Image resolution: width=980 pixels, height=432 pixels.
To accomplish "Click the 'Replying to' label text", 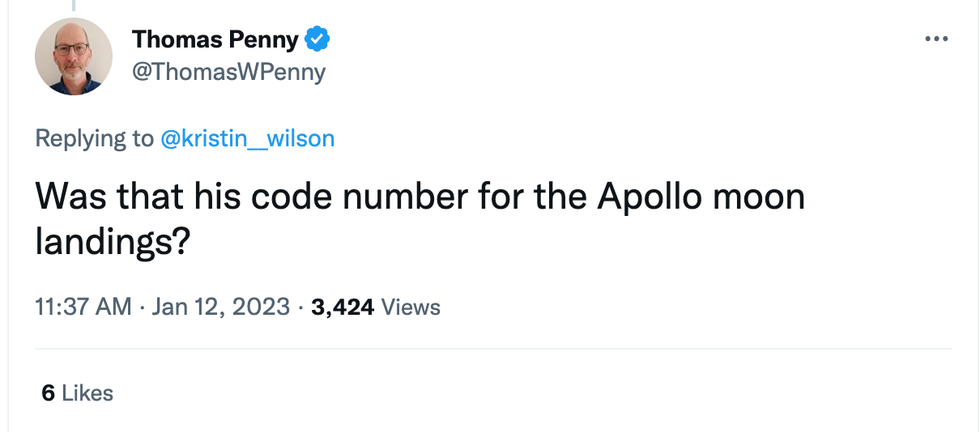I will tap(94, 138).
